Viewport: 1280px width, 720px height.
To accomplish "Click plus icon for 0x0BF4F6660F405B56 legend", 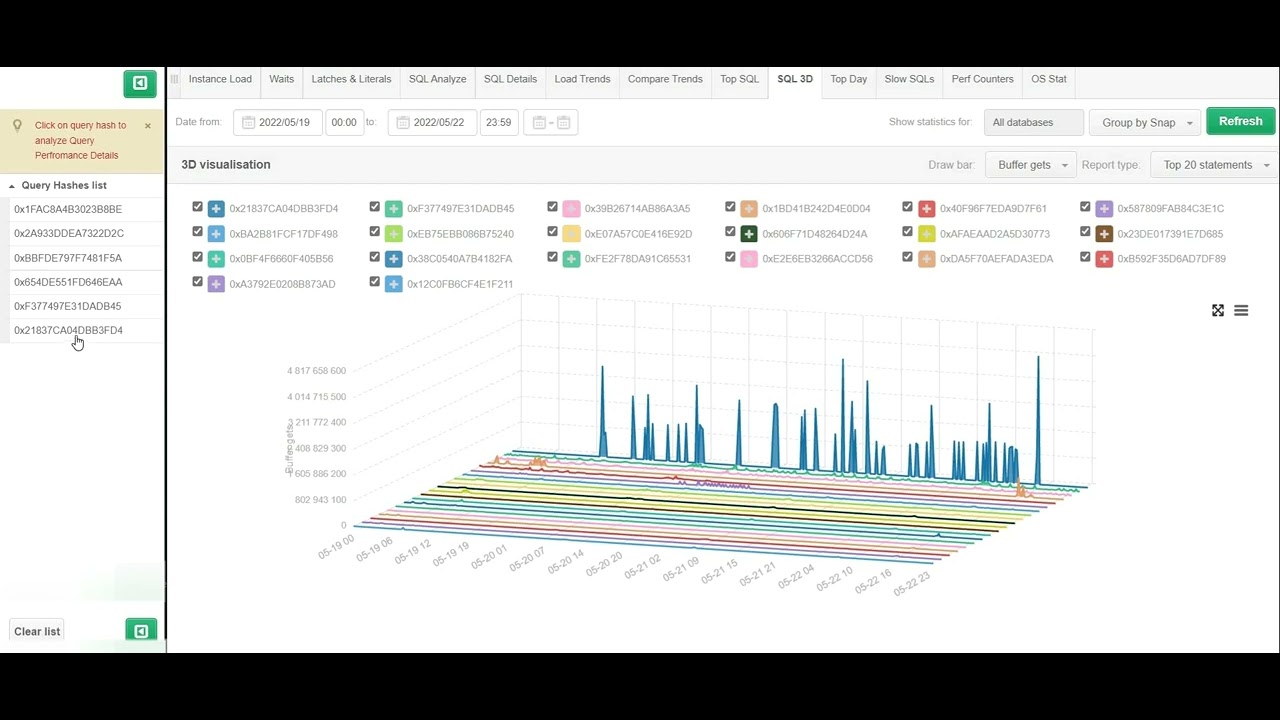I will (216, 259).
